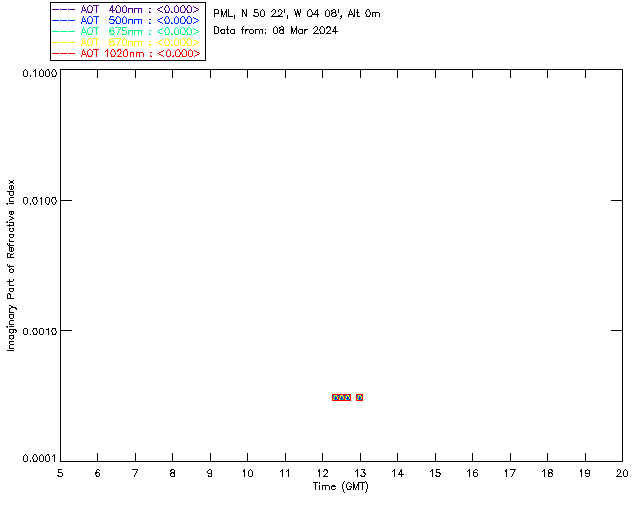Click the green dashed line sample for 675nm

click(x=63, y=31)
